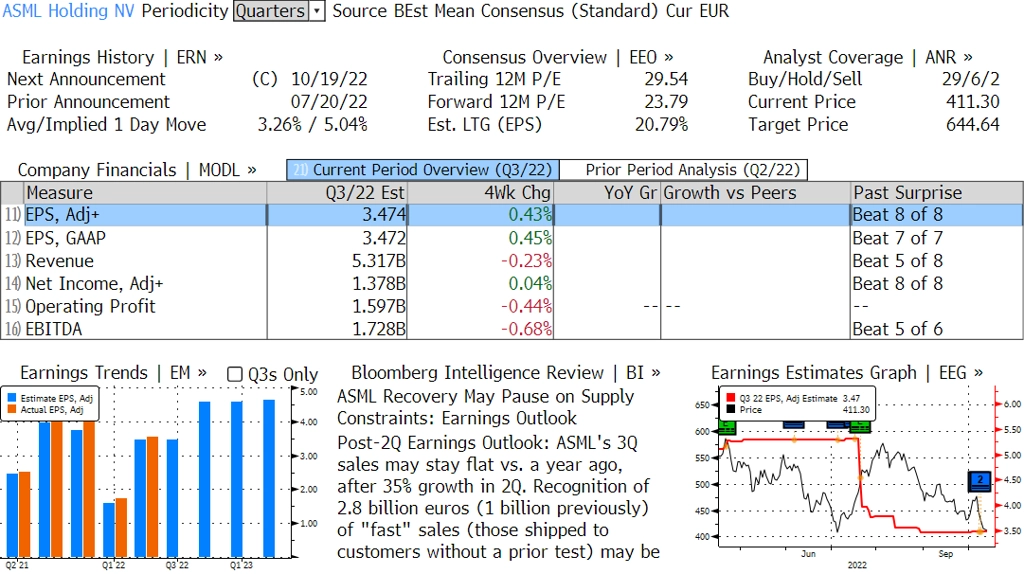Click the Forward 12M P/E value 23.79
This screenshot has height=574, width=1024.
pyautogui.click(x=666, y=102)
